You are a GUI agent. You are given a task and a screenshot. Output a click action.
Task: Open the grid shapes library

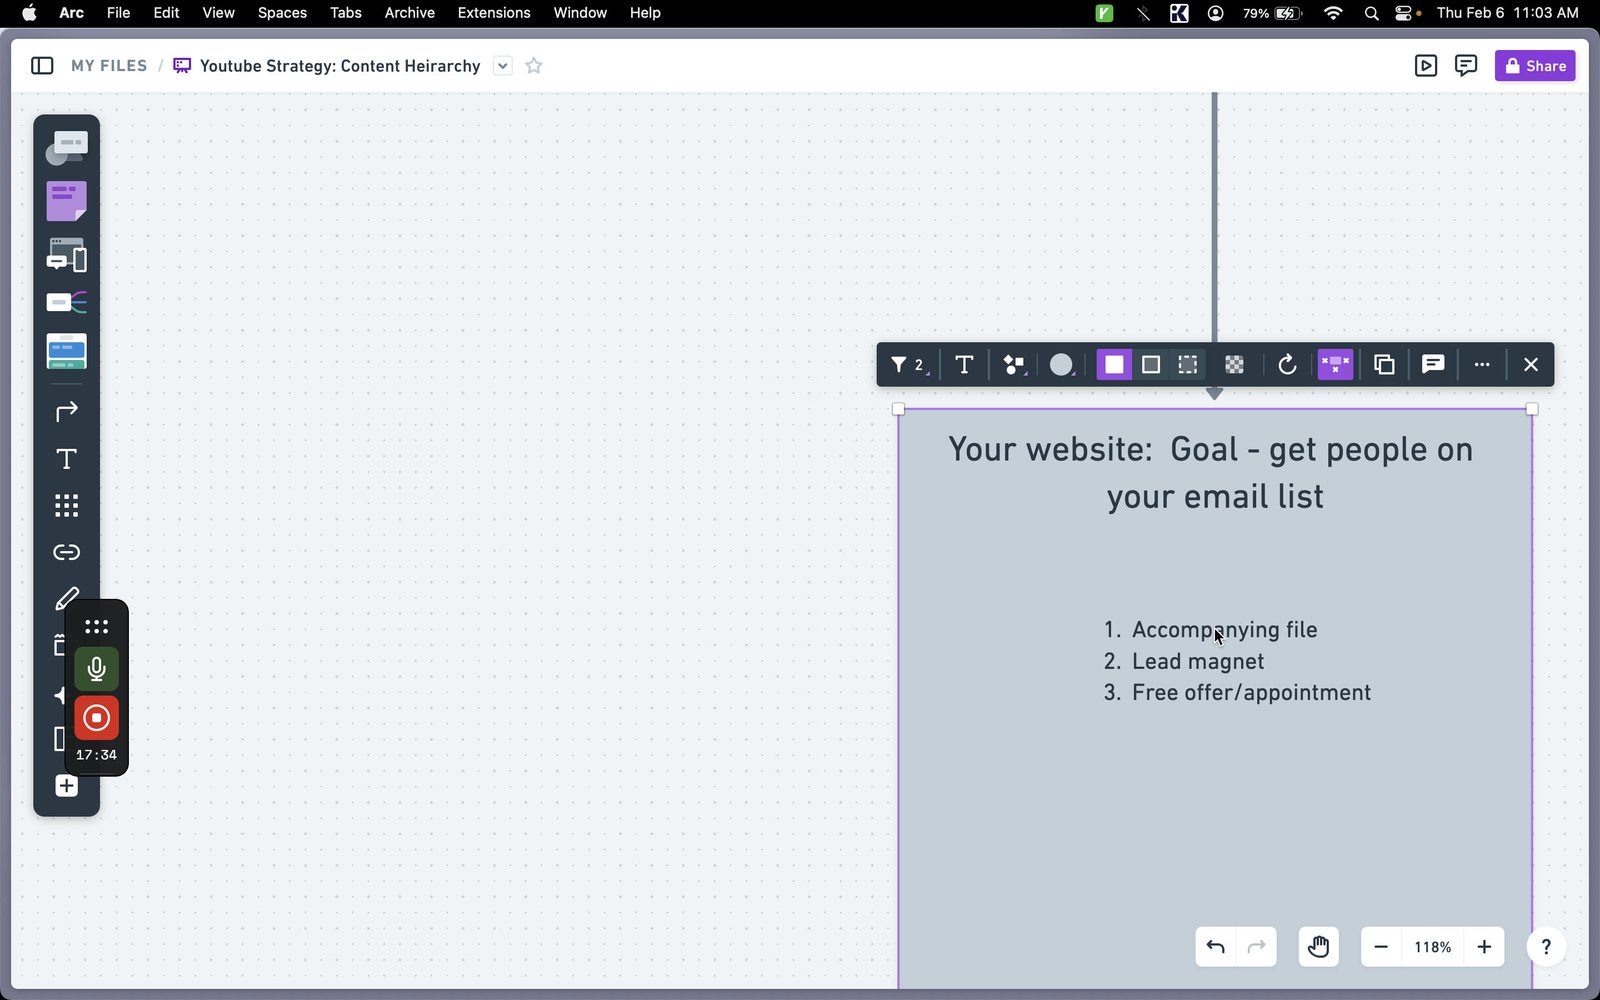tap(66, 505)
